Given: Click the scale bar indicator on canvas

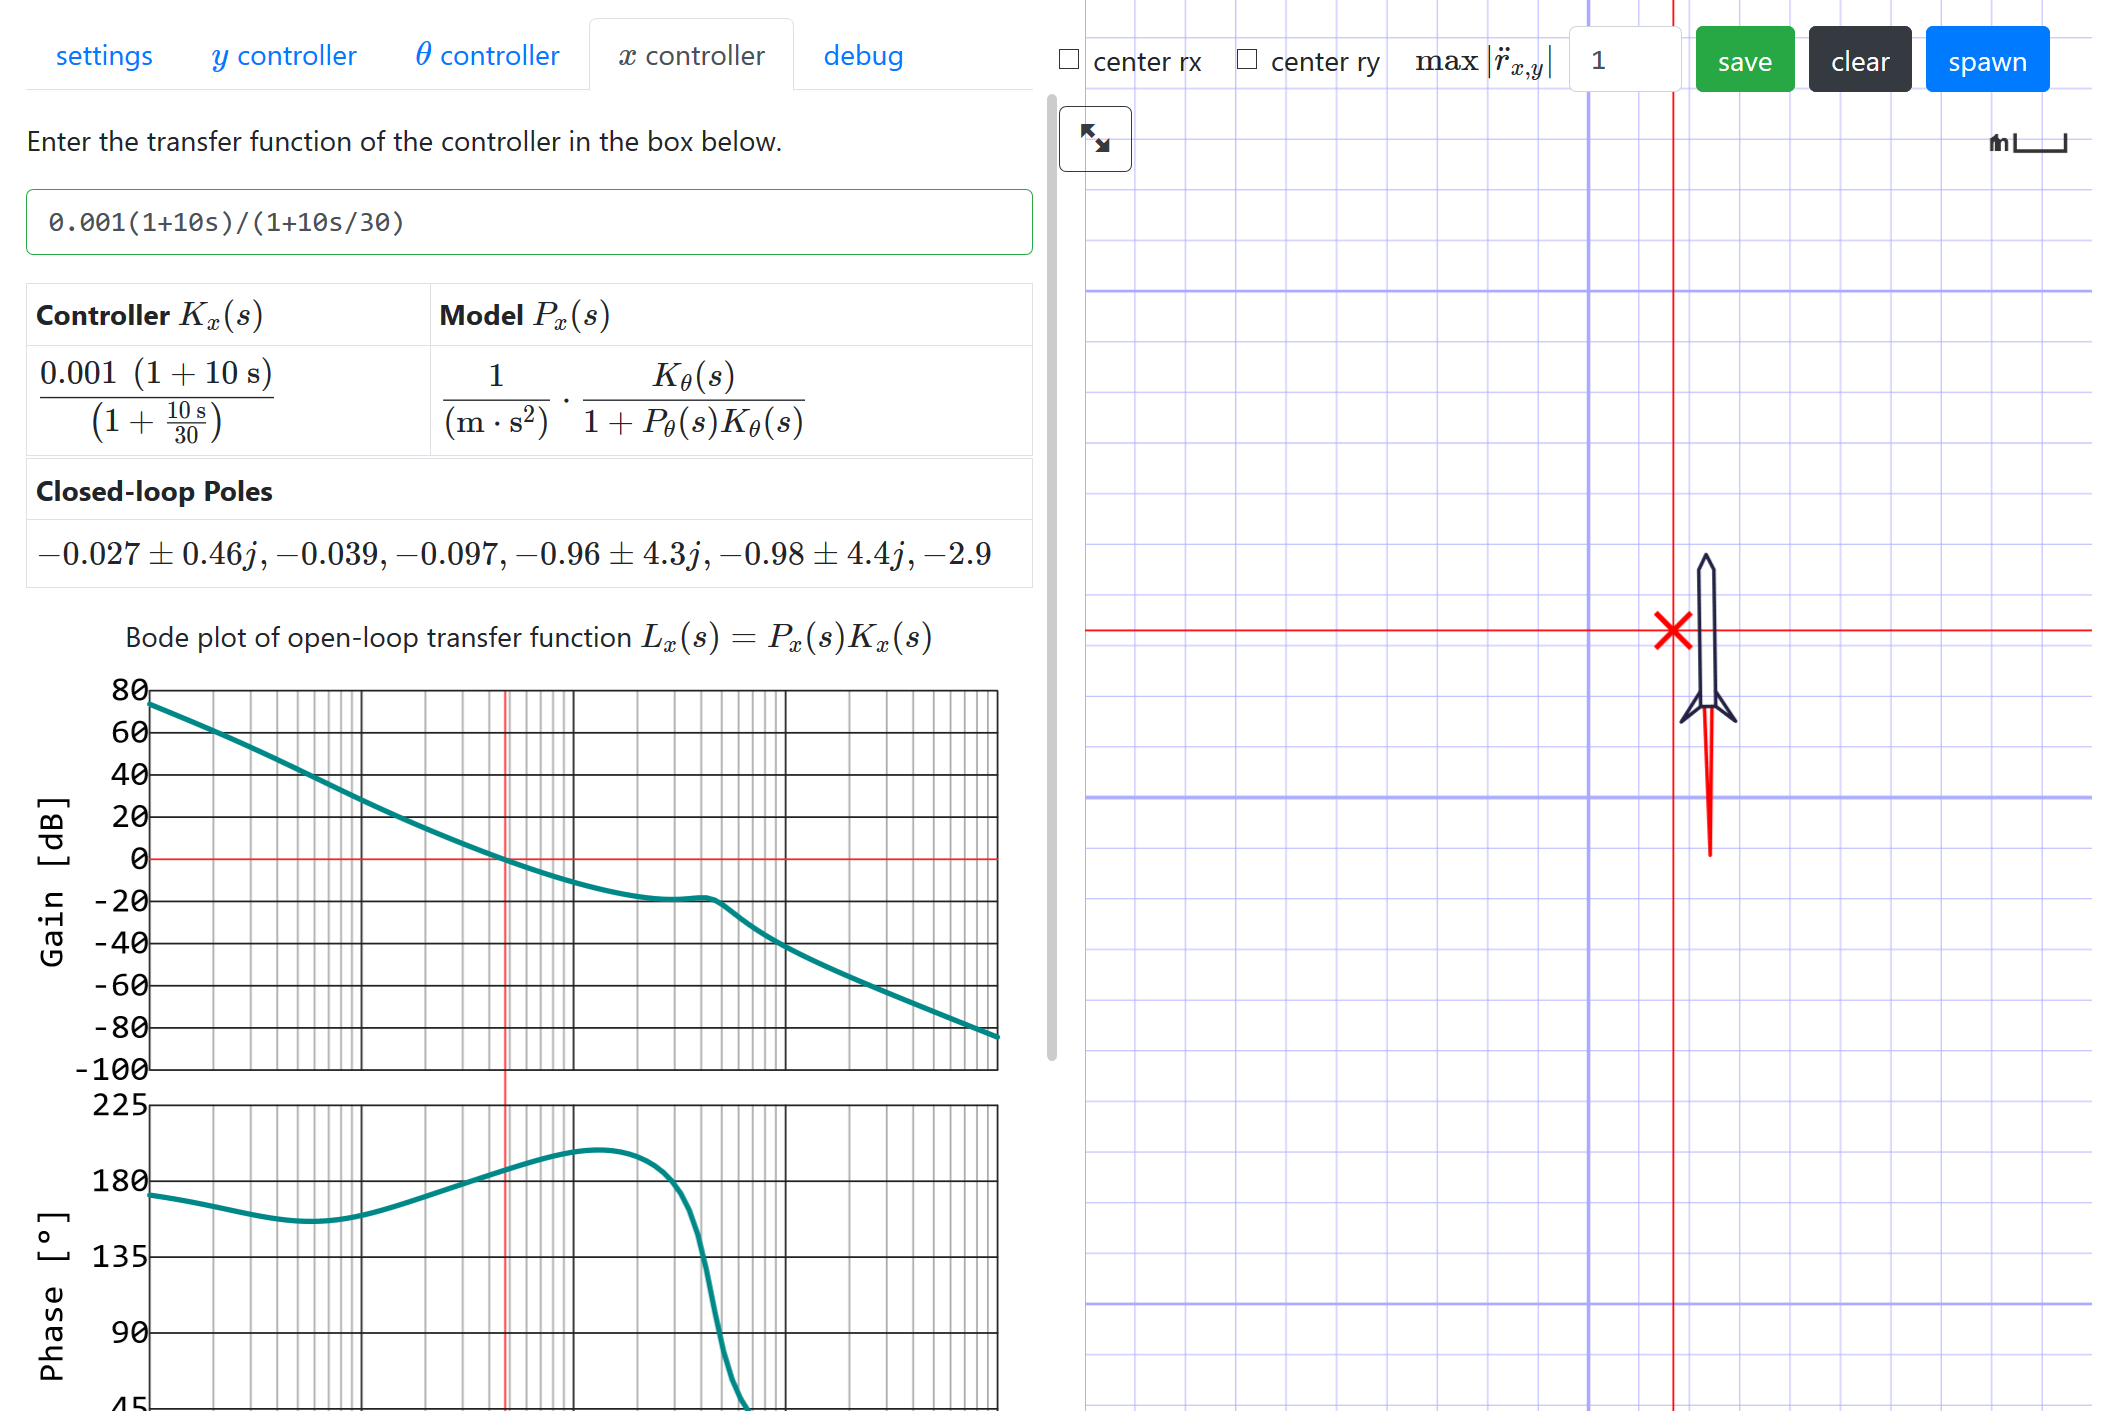Looking at the screenshot, I should 2028,143.
